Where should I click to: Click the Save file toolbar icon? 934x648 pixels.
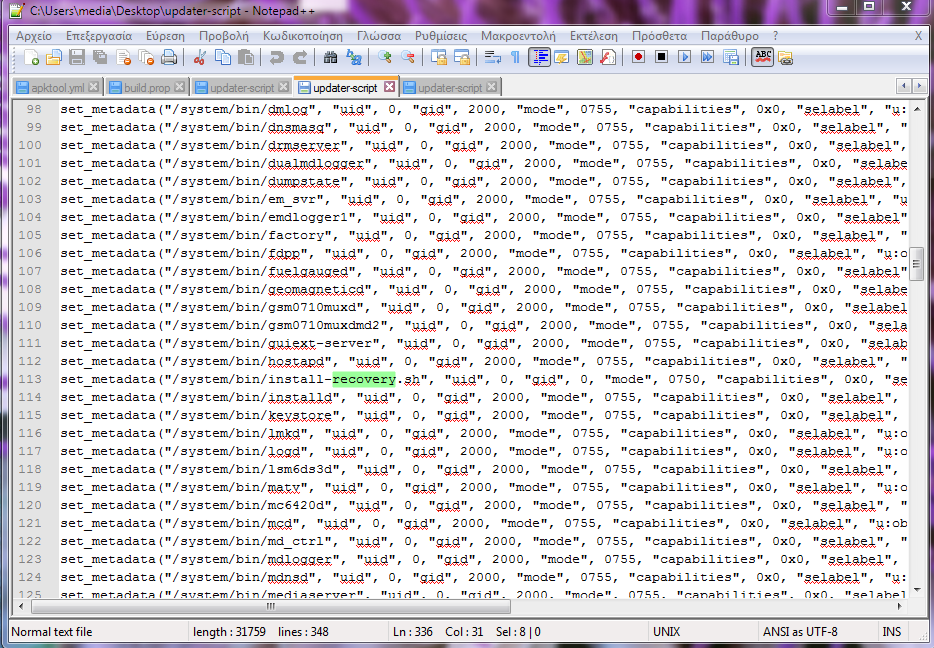pos(77,57)
